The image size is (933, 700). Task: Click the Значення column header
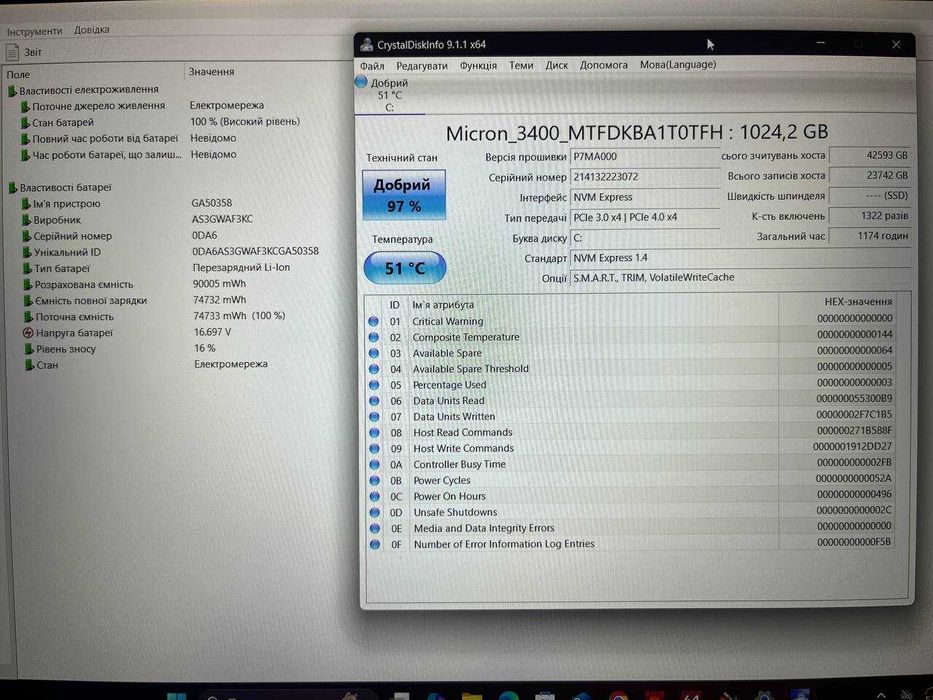coord(211,71)
